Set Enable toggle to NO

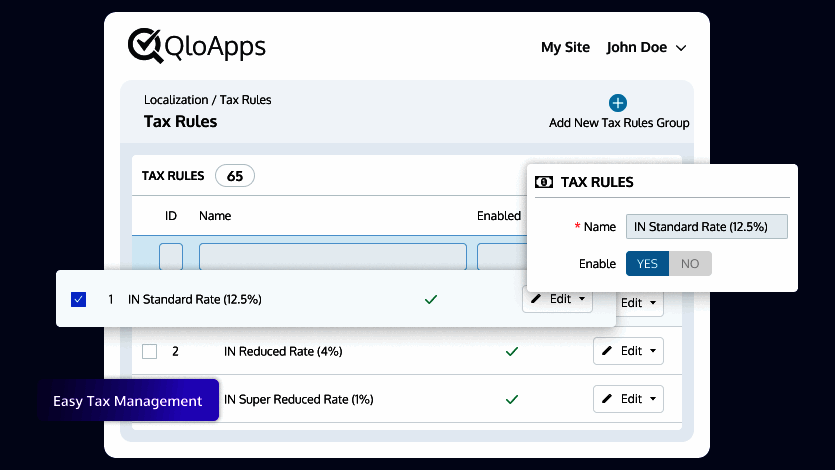coord(690,264)
